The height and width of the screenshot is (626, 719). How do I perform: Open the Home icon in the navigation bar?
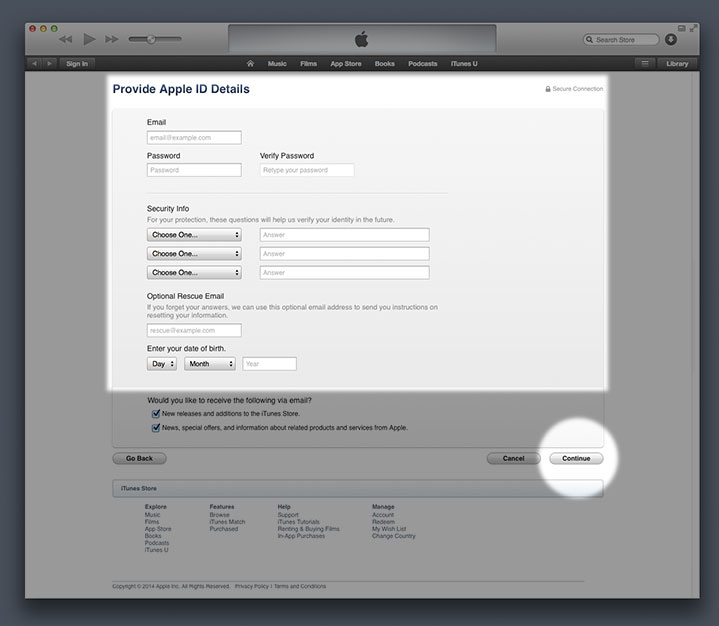(250, 63)
